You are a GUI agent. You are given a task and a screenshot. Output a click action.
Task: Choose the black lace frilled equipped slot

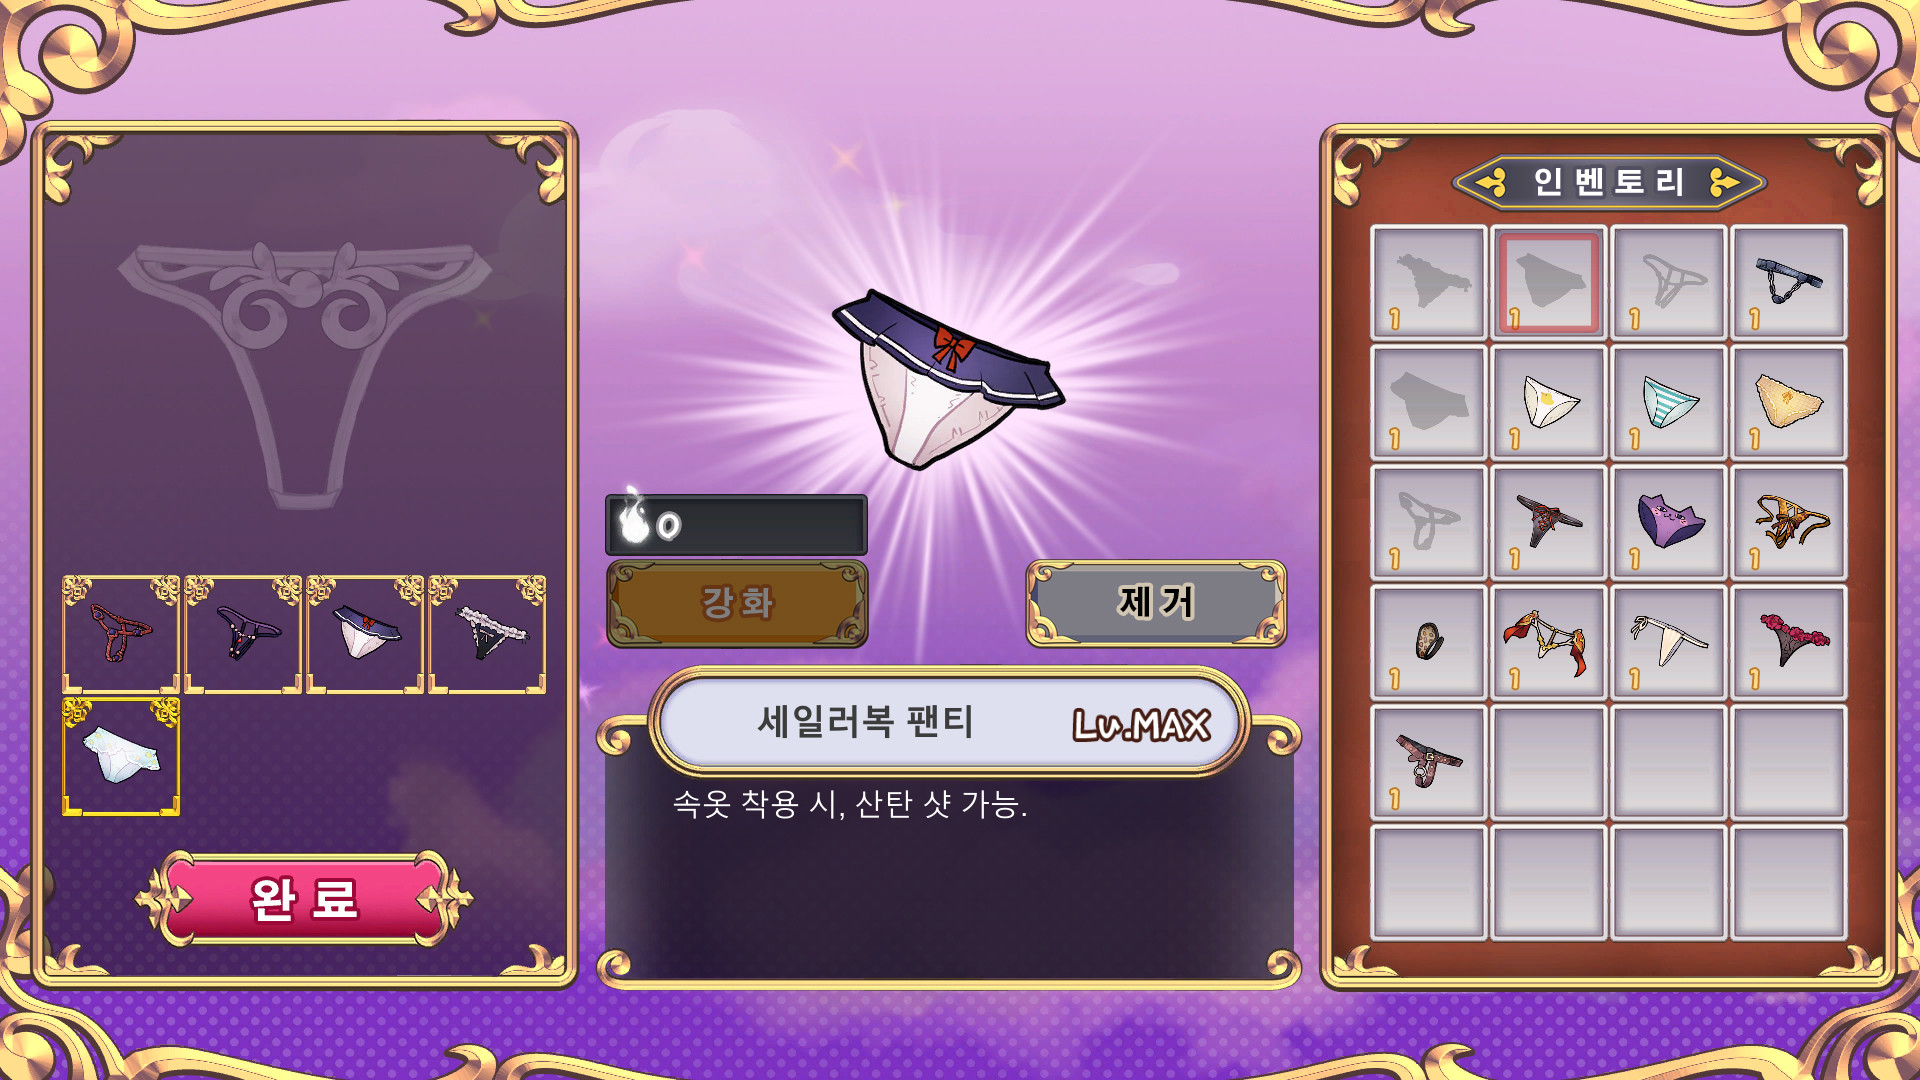pos(487,634)
